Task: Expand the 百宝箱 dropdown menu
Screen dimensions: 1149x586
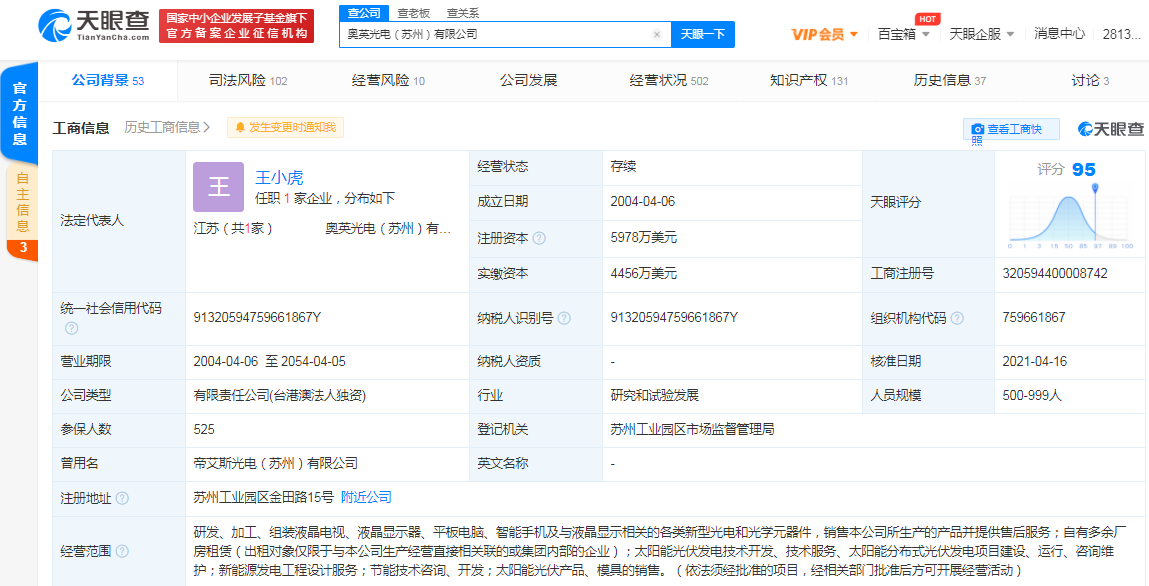Action: tap(904, 34)
